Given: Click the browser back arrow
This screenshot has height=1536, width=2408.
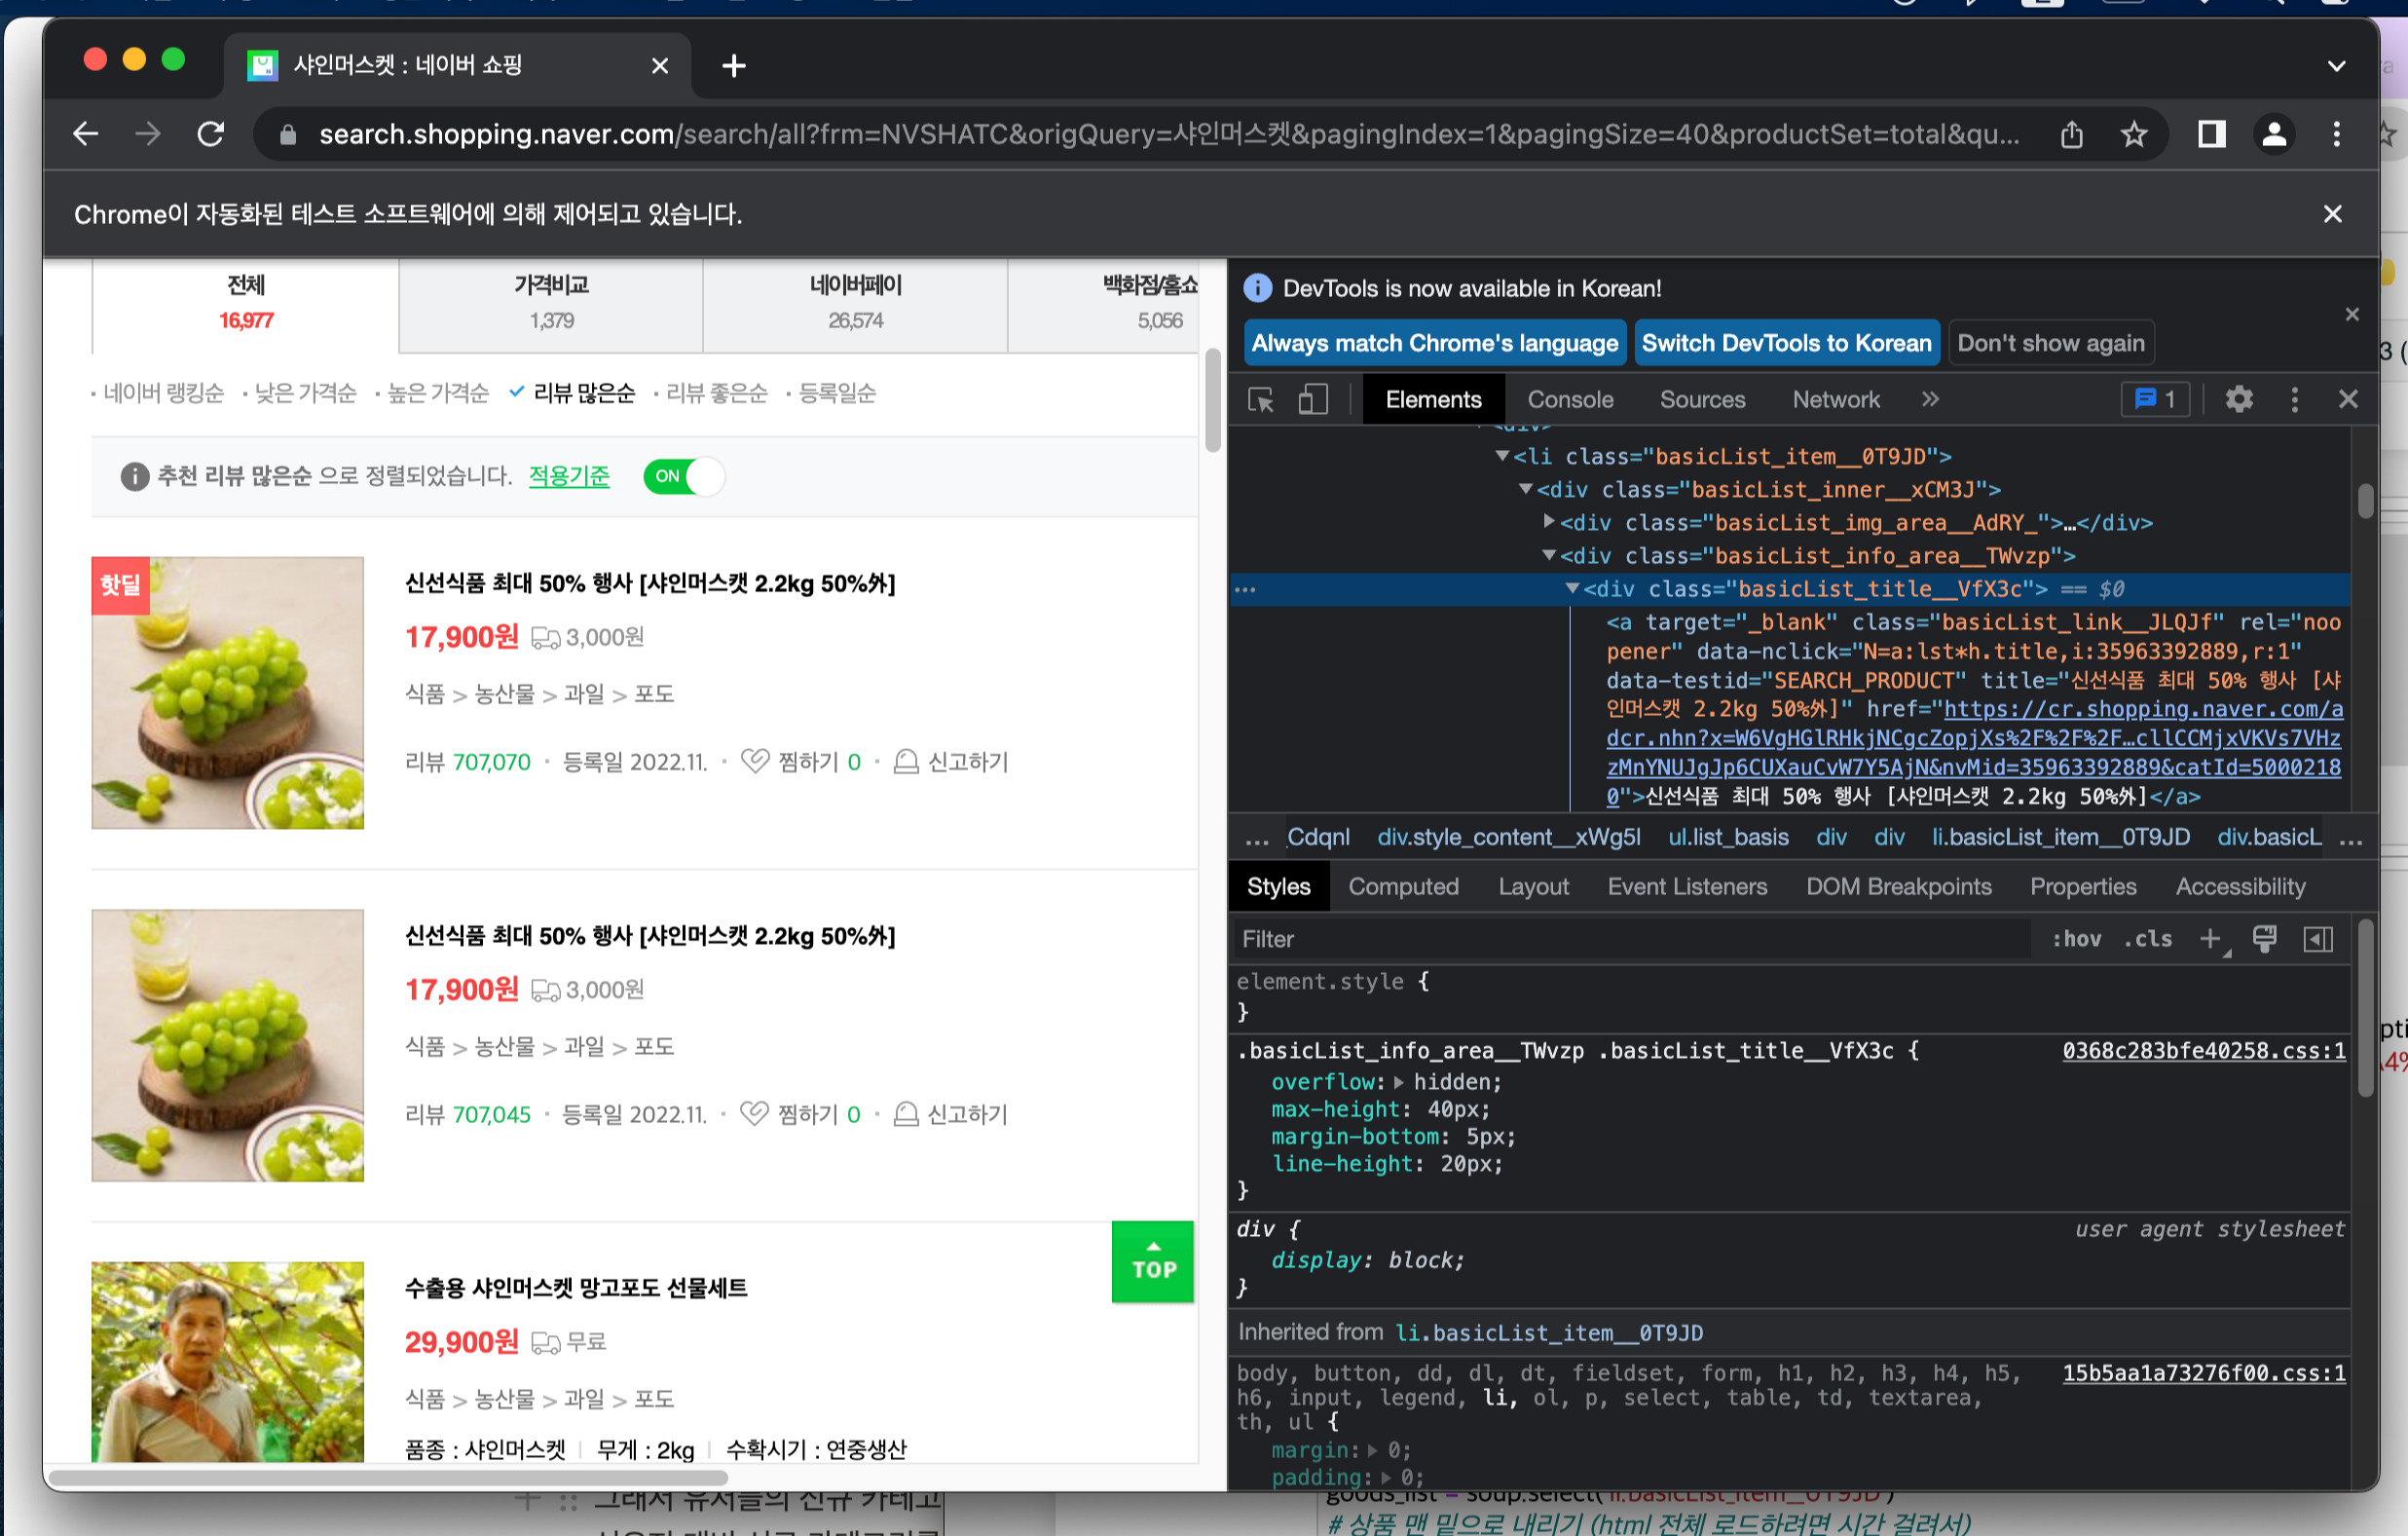Looking at the screenshot, I should [x=86, y=134].
